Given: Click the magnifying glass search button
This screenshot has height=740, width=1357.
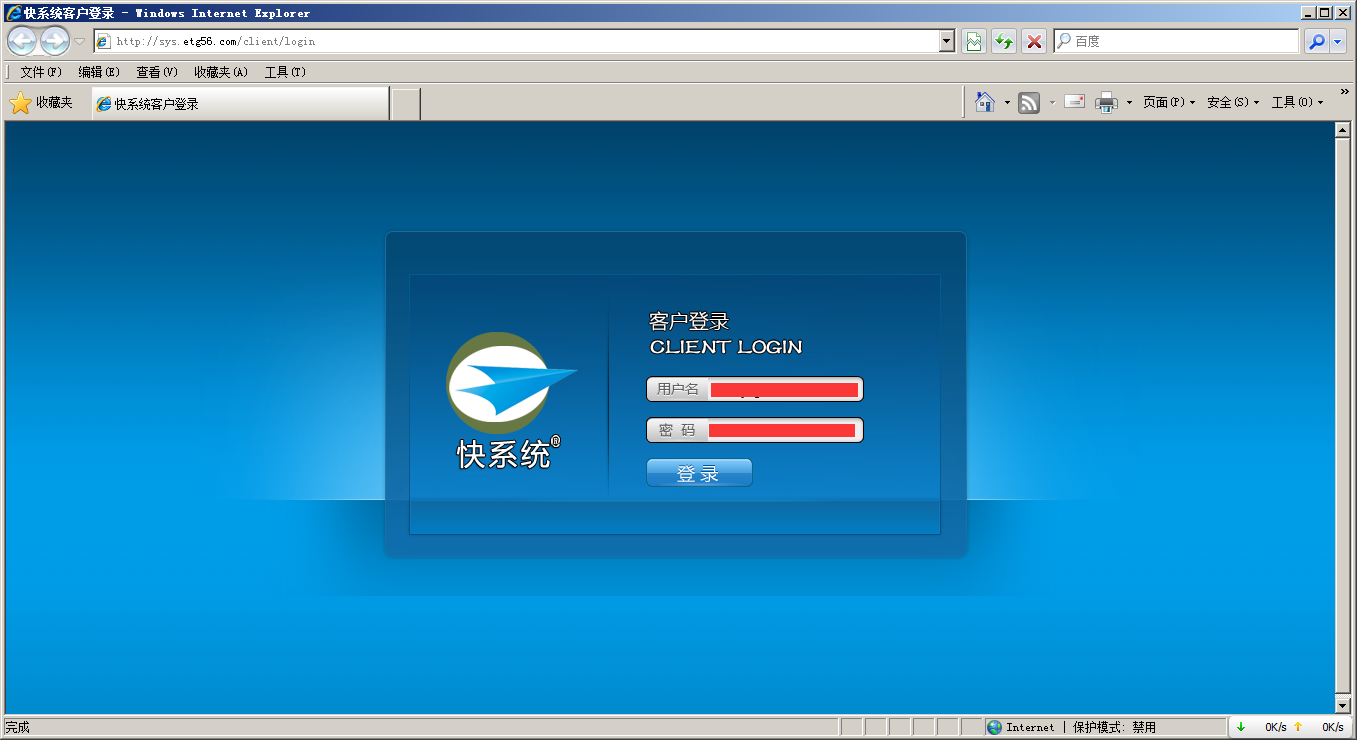Looking at the screenshot, I should pos(1316,41).
